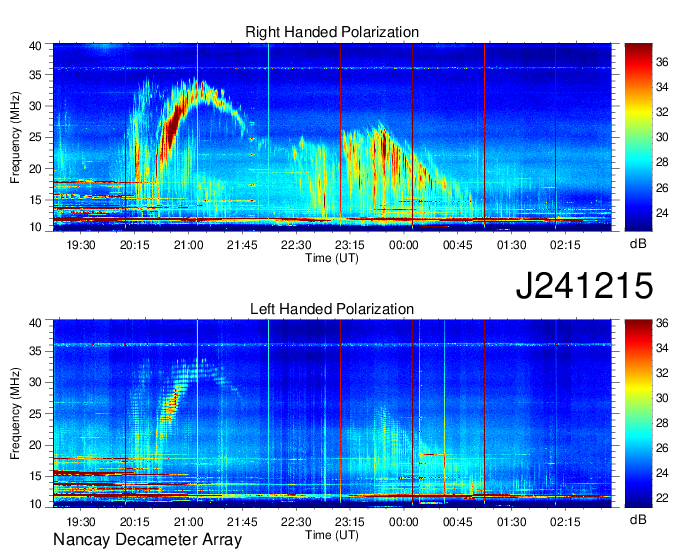
Task: Click the Time (UT) label under the right-handed plot
Action: coord(332,258)
